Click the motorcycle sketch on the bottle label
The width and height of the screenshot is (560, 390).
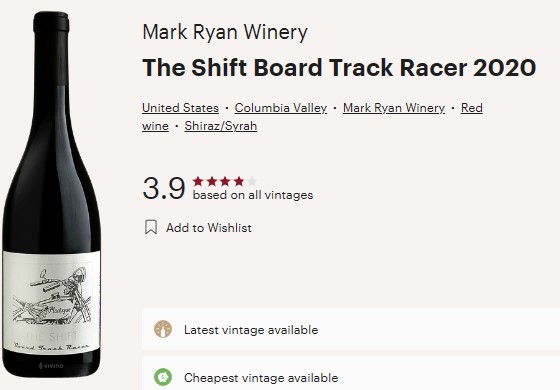pyautogui.click(x=52, y=296)
